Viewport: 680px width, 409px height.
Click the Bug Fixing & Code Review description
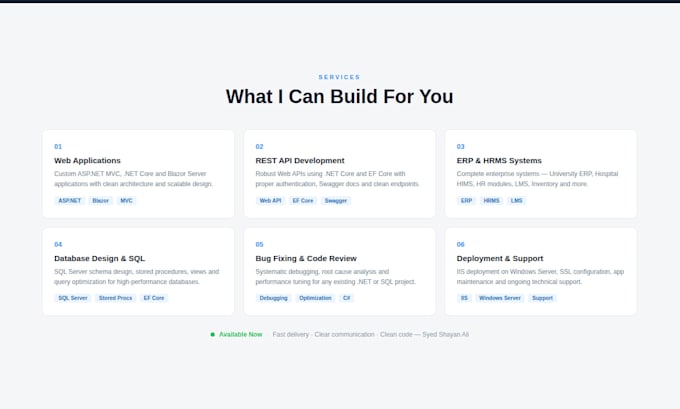(x=336, y=277)
